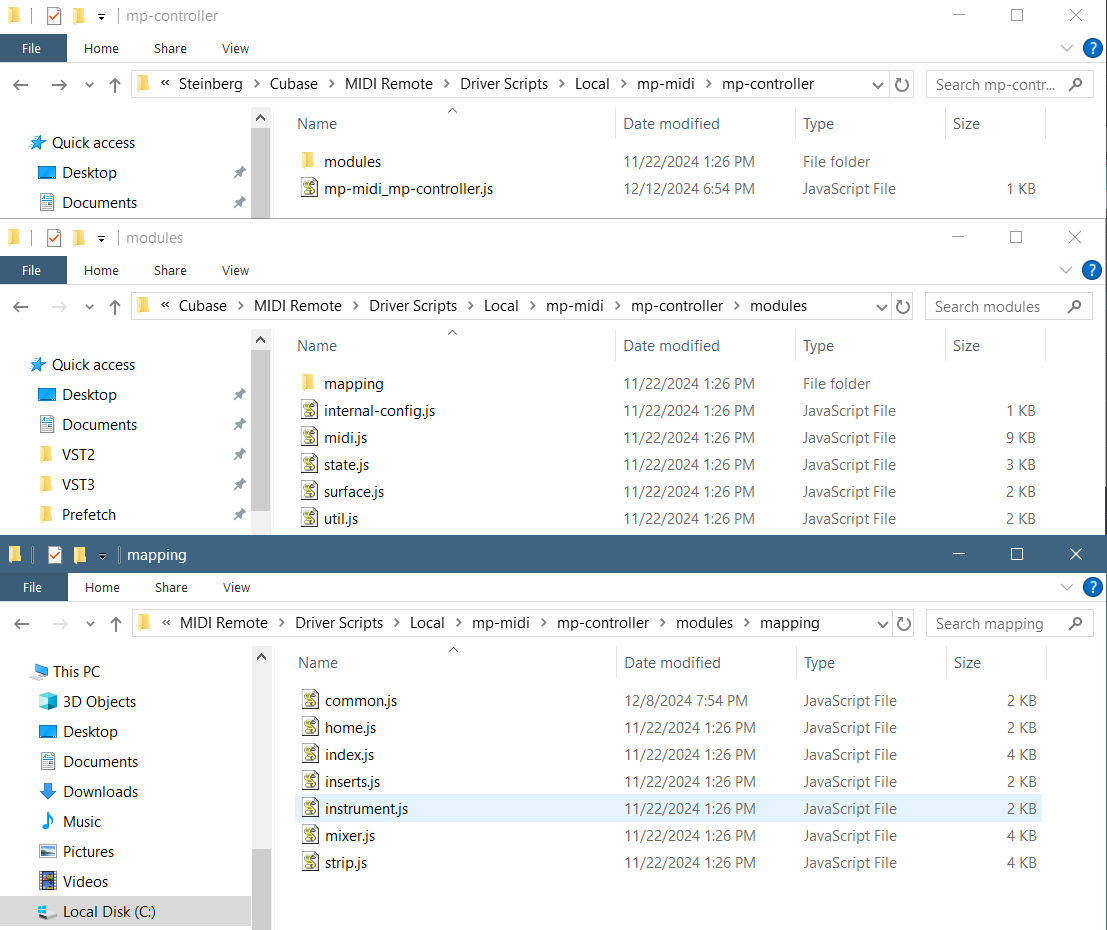Refresh the modules folder view
The image size is (1107, 930).
coord(902,306)
